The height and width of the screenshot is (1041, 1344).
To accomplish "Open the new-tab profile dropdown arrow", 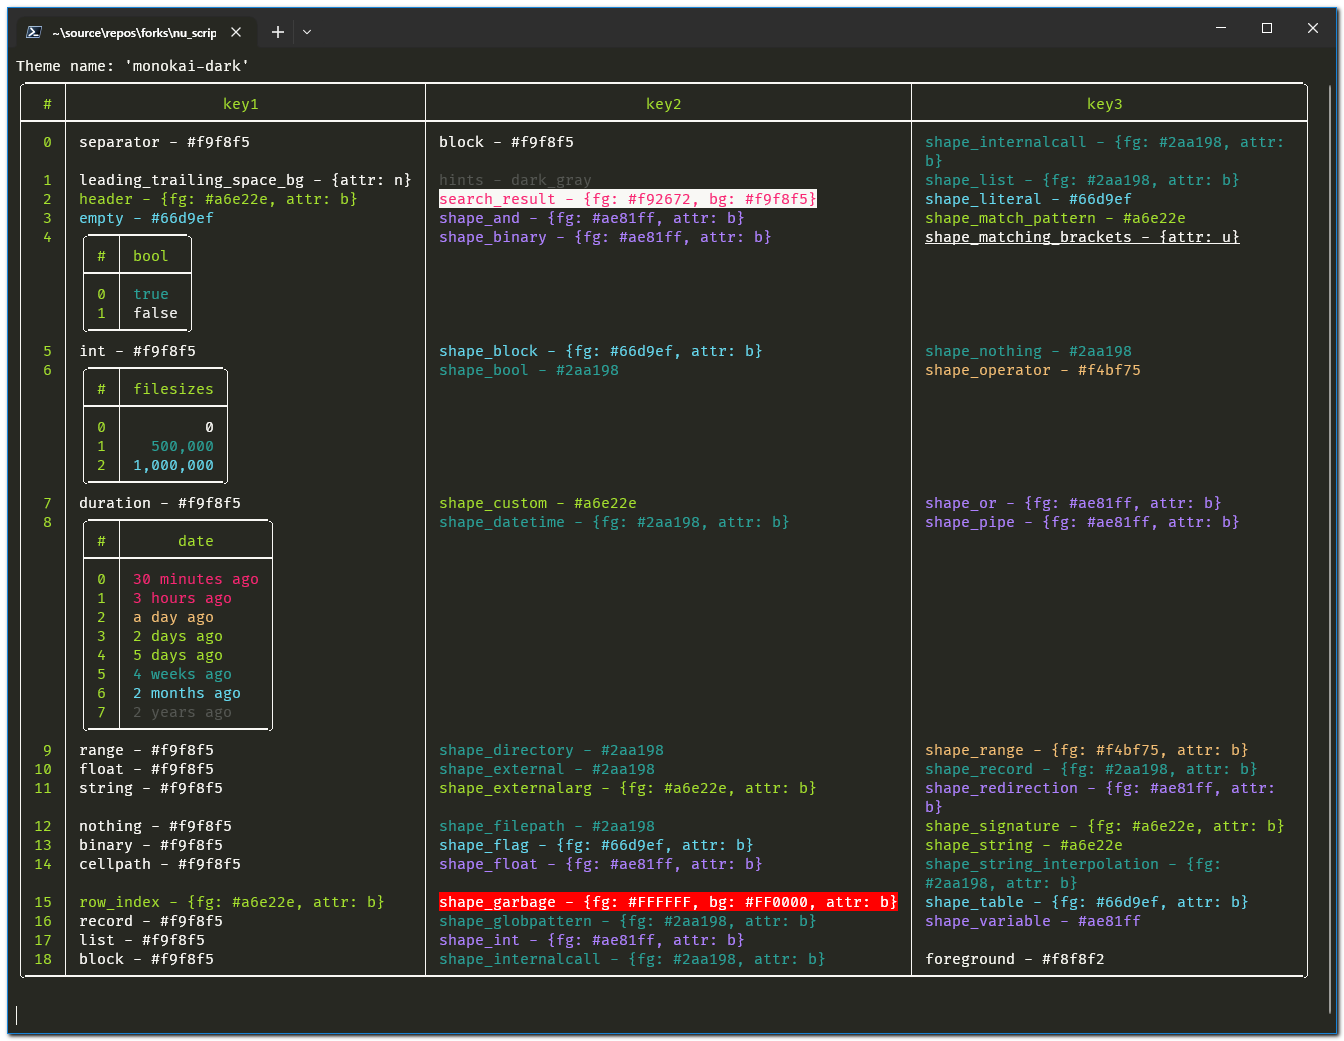I will tap(307, 32).
